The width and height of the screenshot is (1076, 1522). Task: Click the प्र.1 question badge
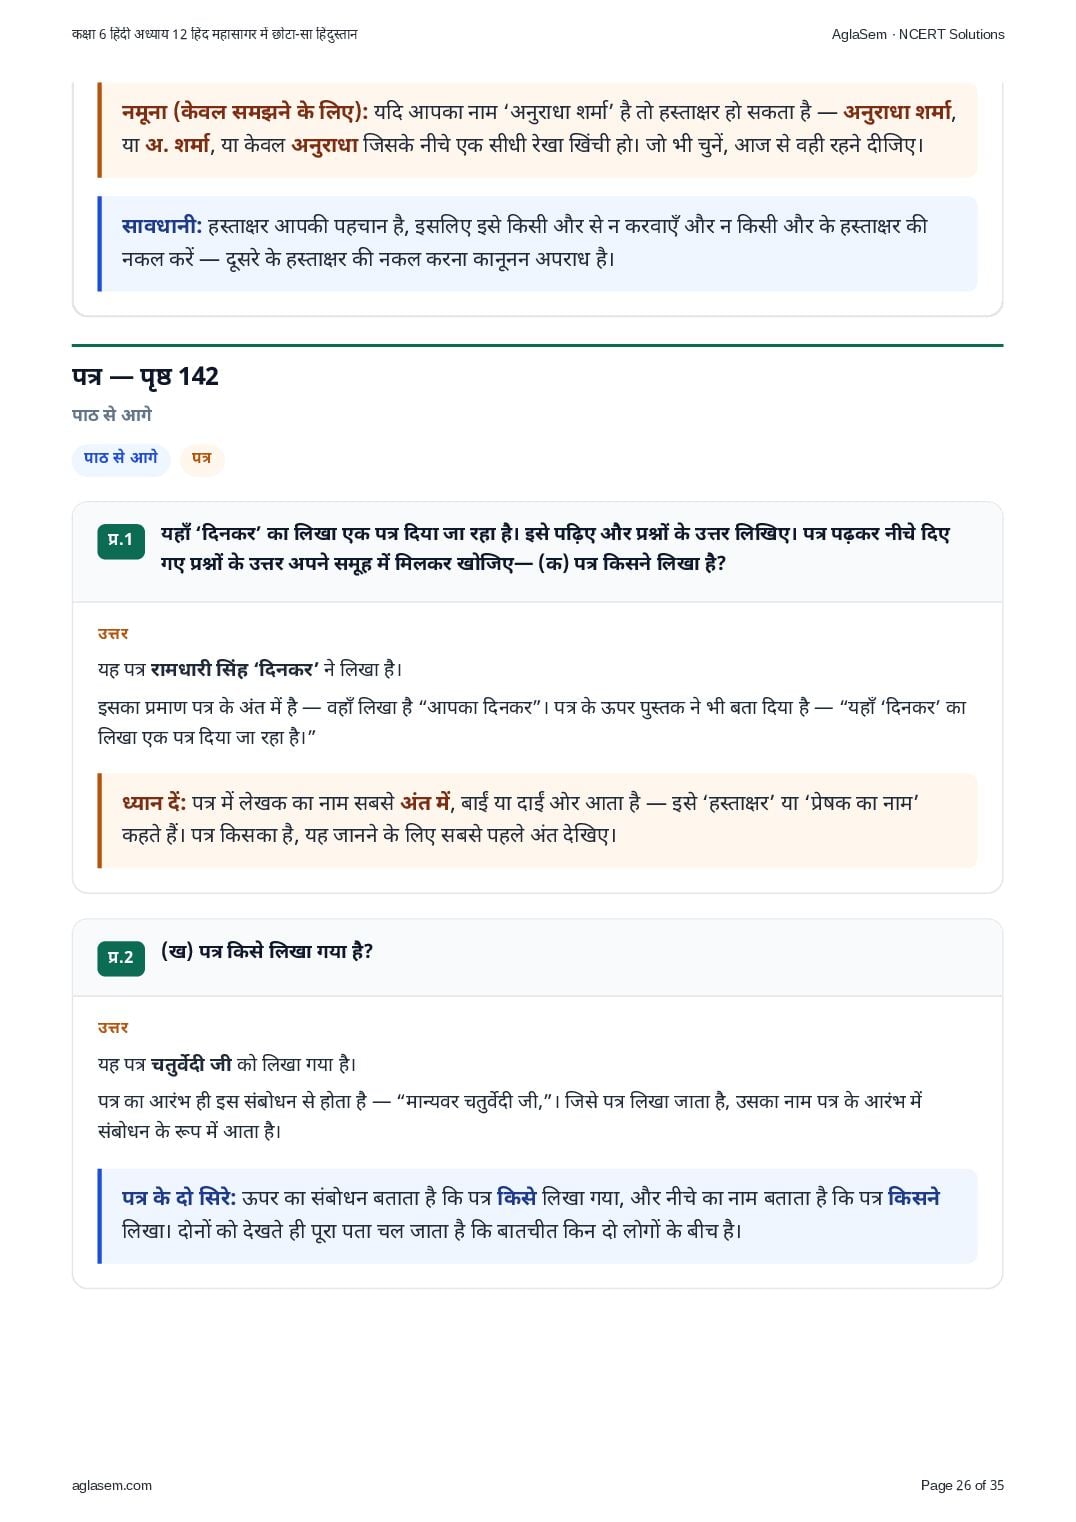pyautogui.click(x=121, y=540)
